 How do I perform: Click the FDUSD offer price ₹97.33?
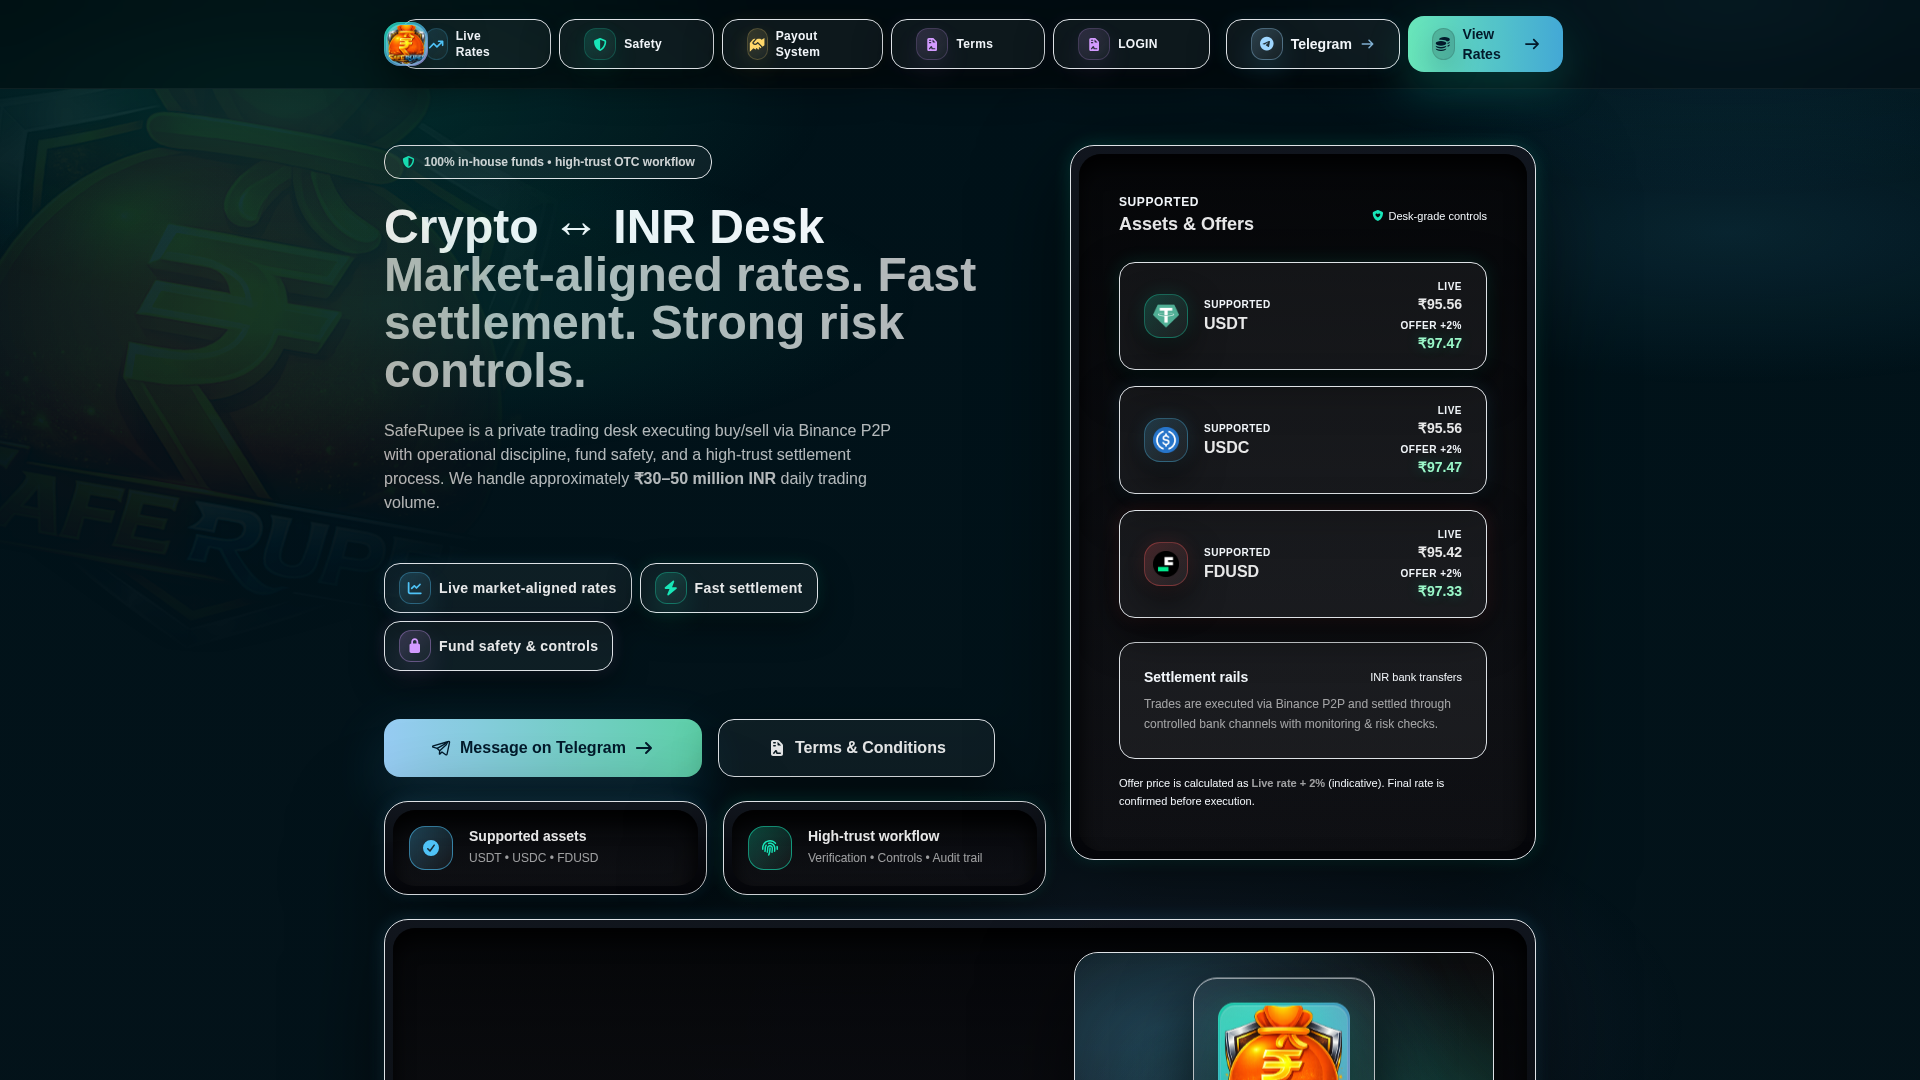tap(1440, 591)
